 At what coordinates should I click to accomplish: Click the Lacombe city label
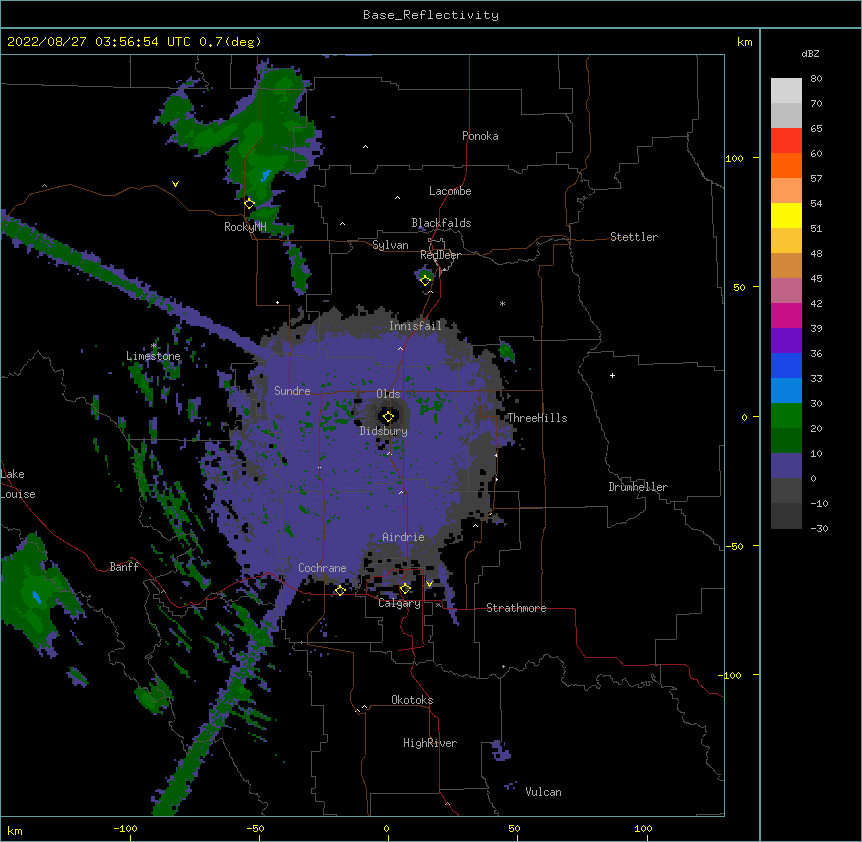point(450,191)
